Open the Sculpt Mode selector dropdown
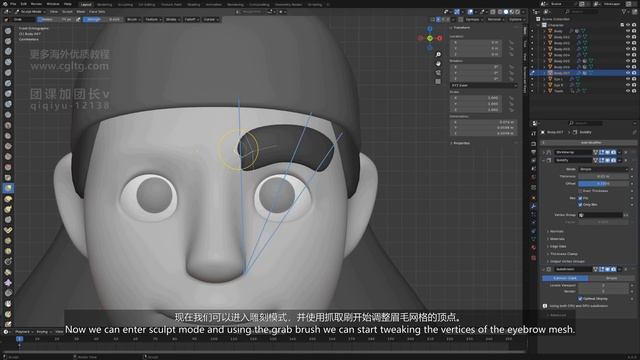Viewport: 640px width, 360px height. (x=29, y=12)
